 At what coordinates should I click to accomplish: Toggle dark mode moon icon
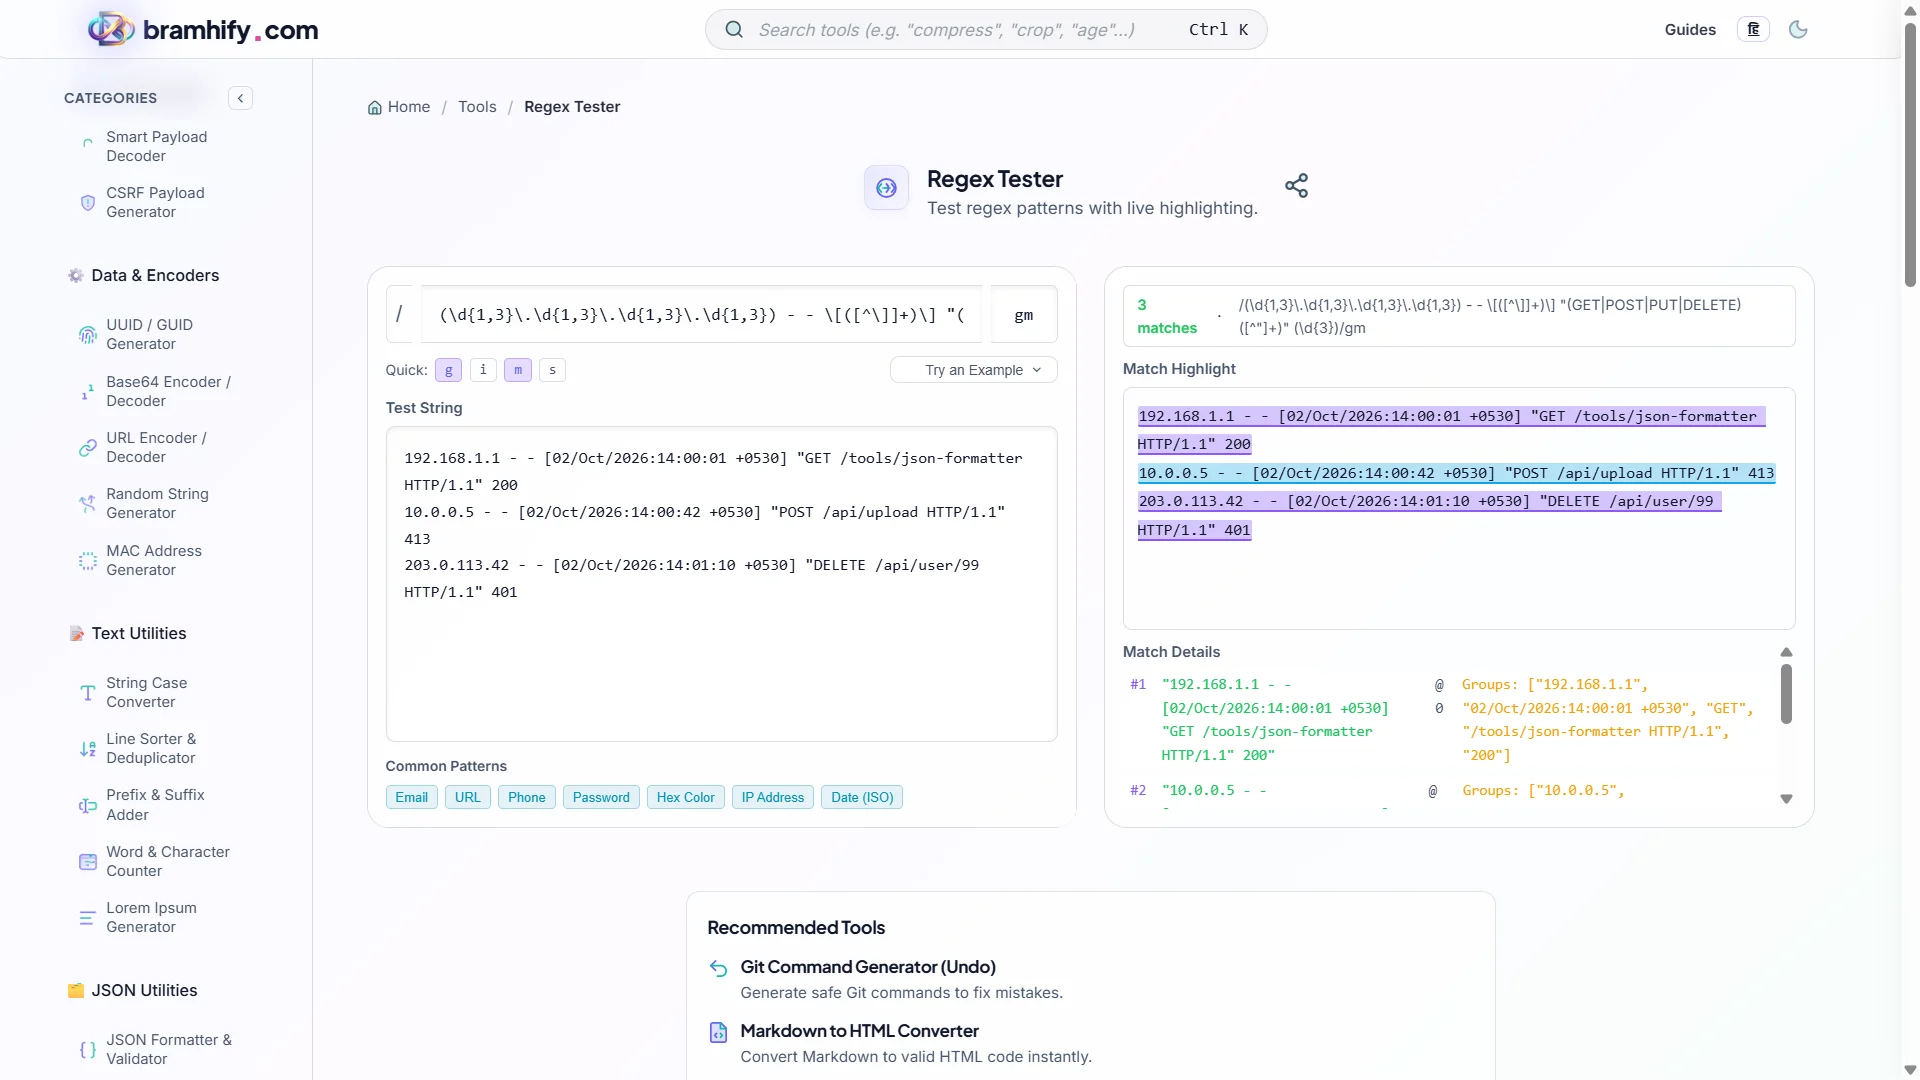click(1798, 30)
